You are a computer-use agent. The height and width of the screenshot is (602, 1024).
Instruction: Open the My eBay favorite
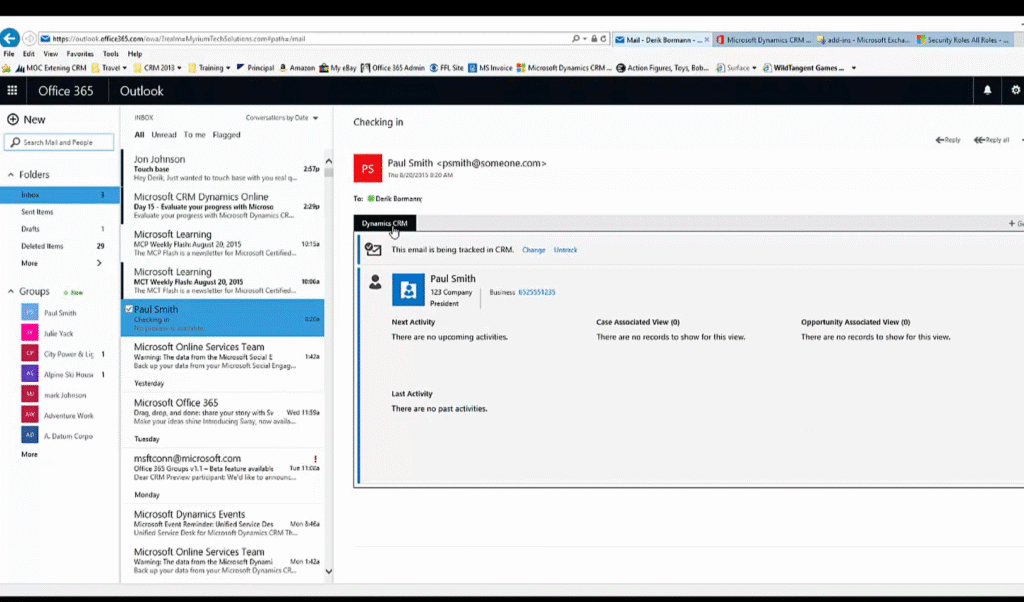[x=338, y=68]
